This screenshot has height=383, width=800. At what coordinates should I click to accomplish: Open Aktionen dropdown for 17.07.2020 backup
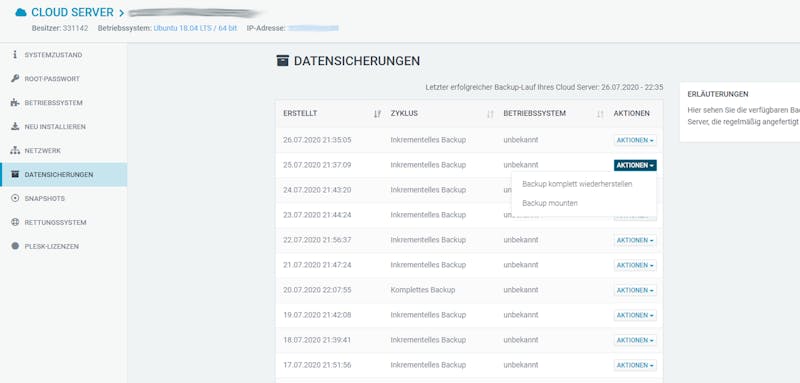(635, 365)
